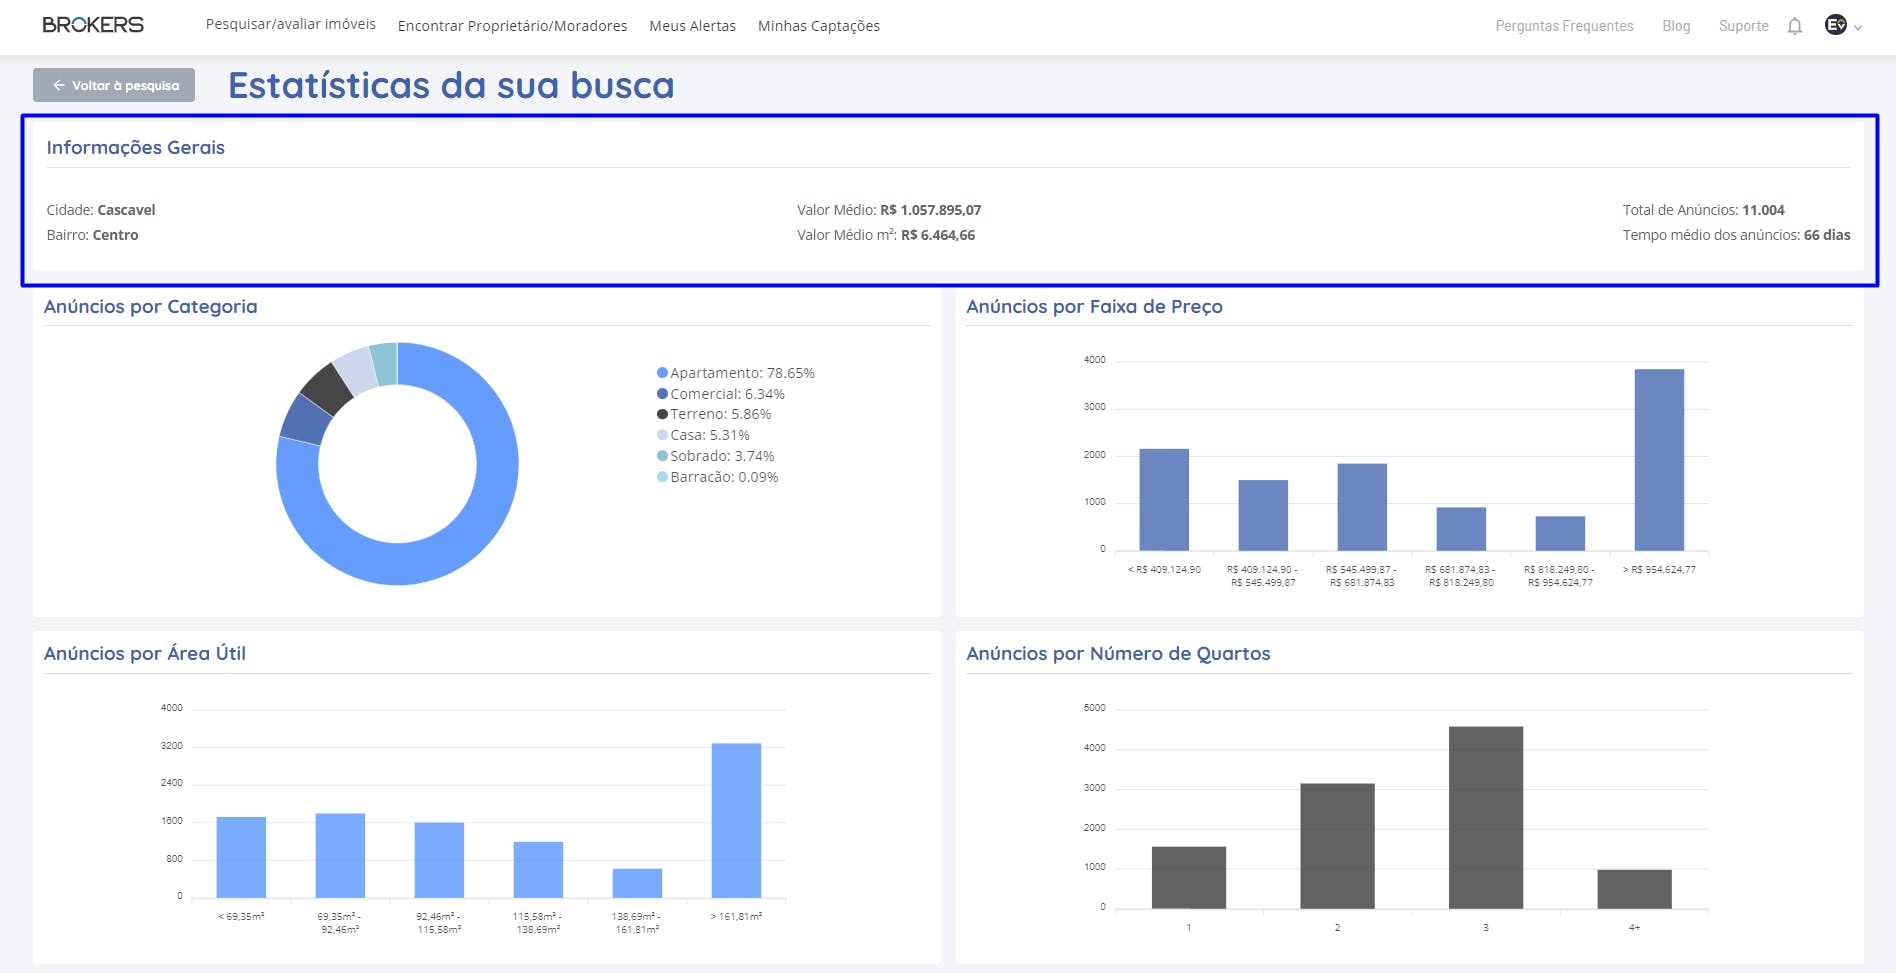Click the Voltar à pesquisa button
The width and height of the screenshot is (1896, 973).
point(114,85)
